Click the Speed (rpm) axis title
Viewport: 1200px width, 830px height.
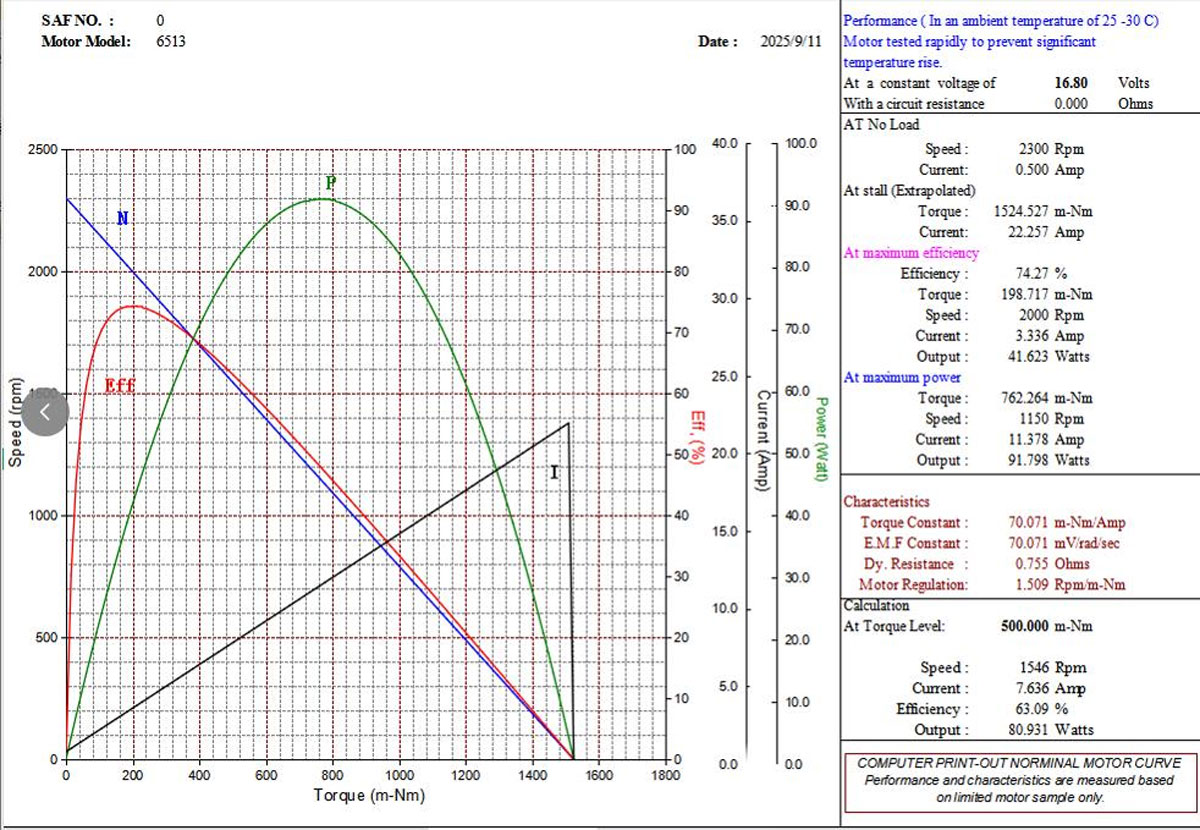tap(15, 422)
